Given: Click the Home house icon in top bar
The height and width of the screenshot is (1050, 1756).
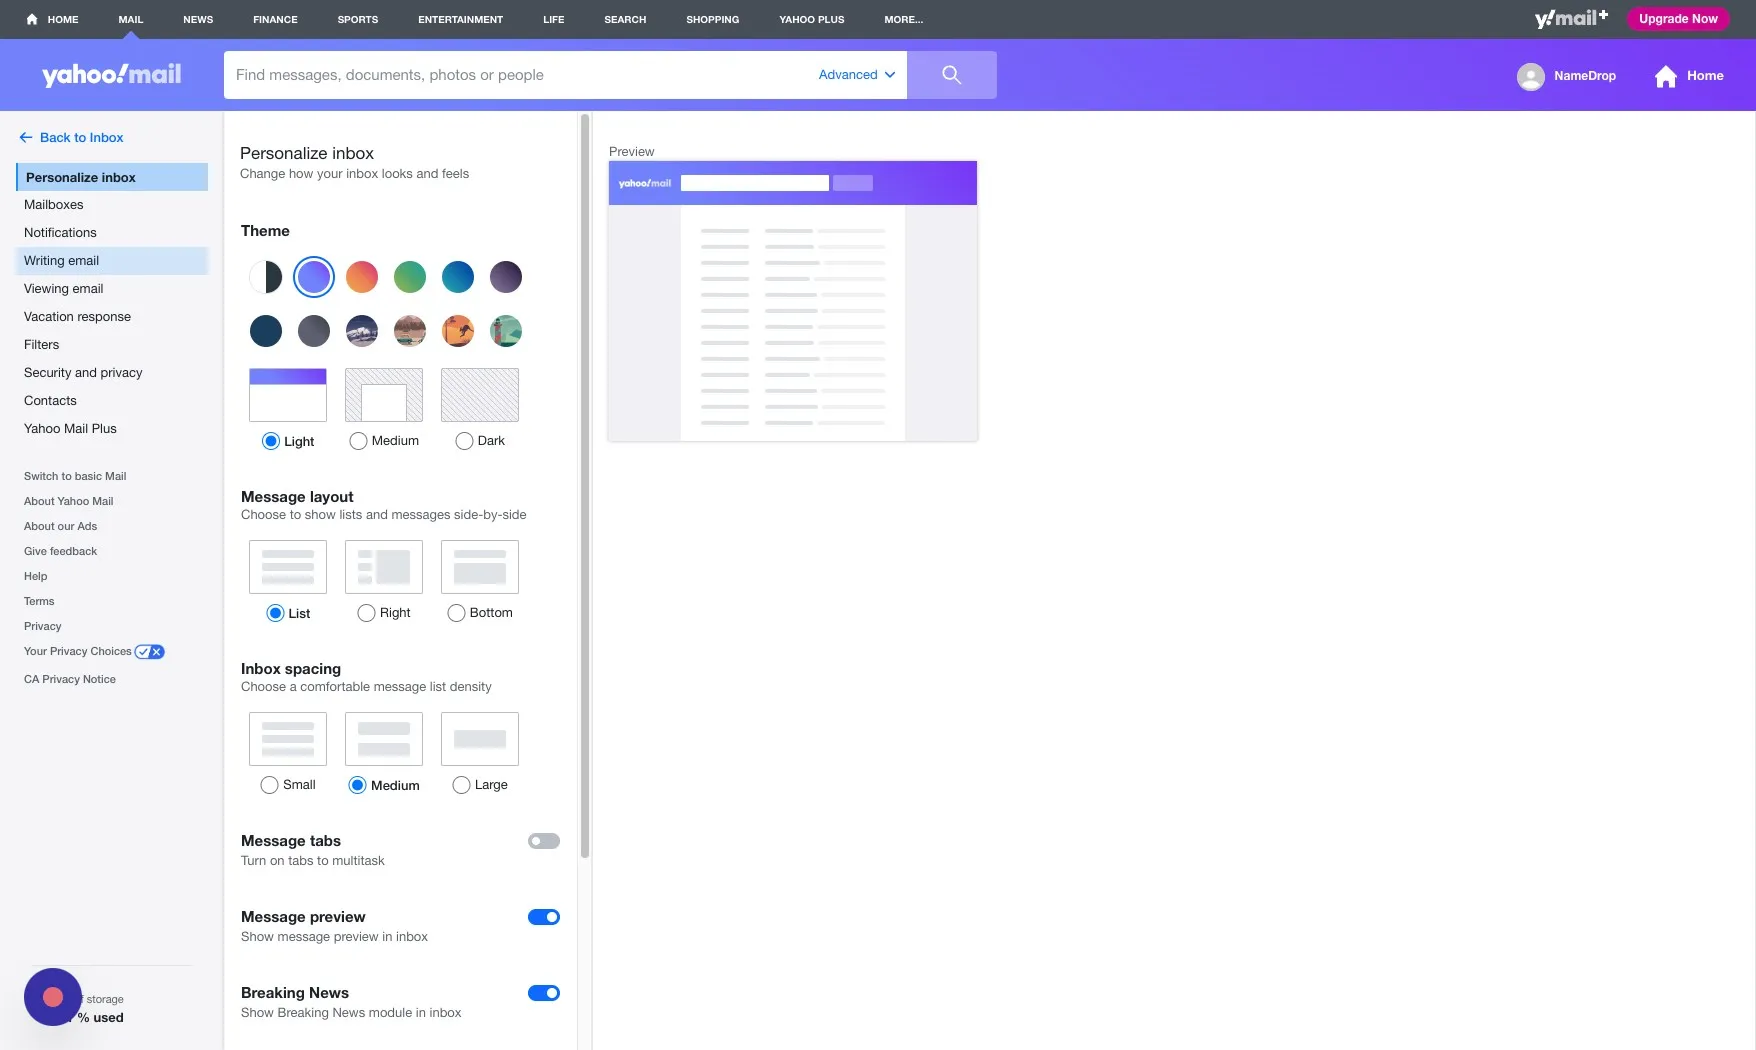Looking at the screenshot, I should point(31,19).
